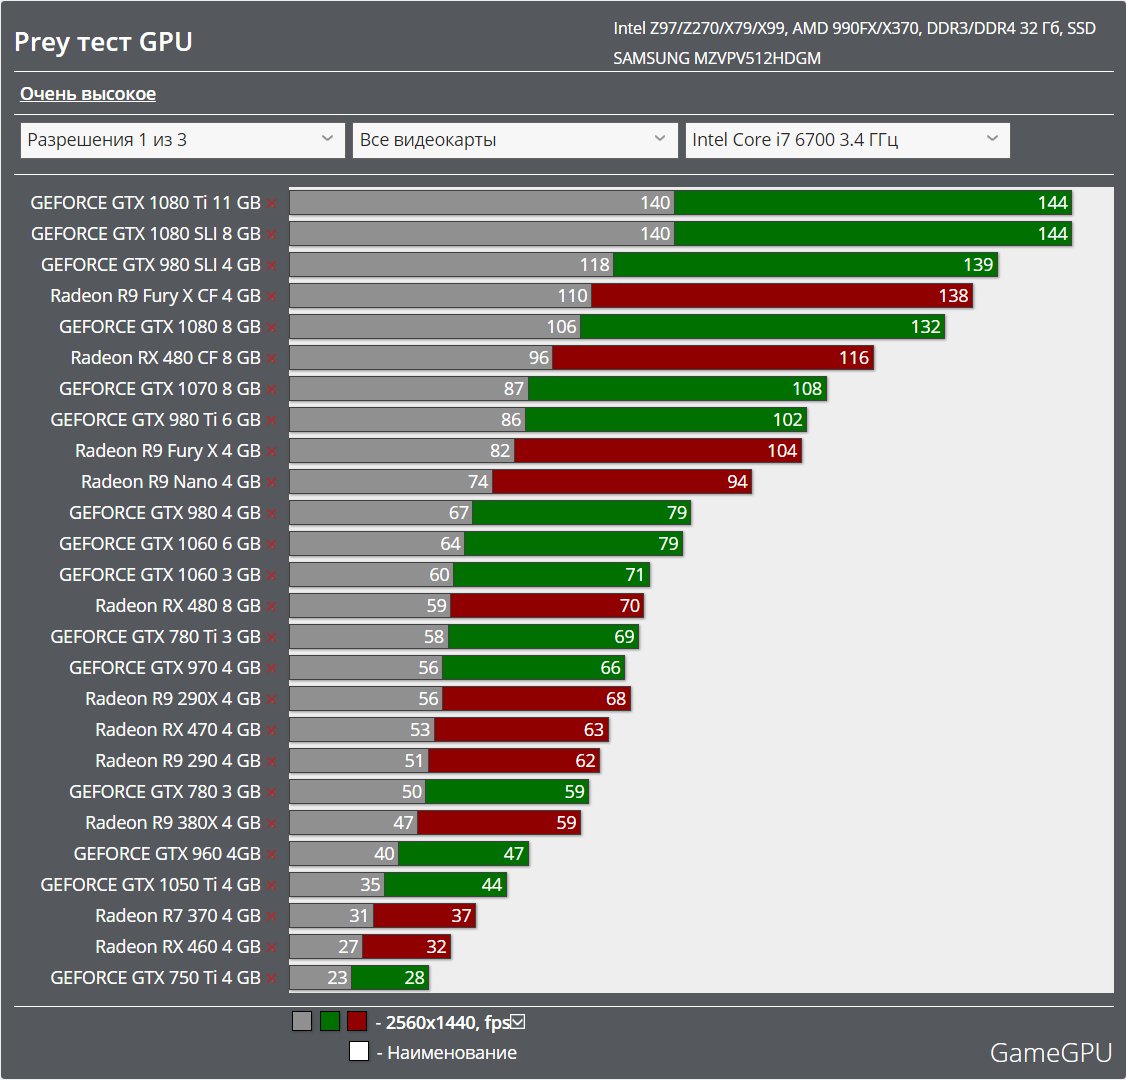Click the 94 value on R9 Nano bar
The height and width of the screenshot is (1080, 1126).
738,482
